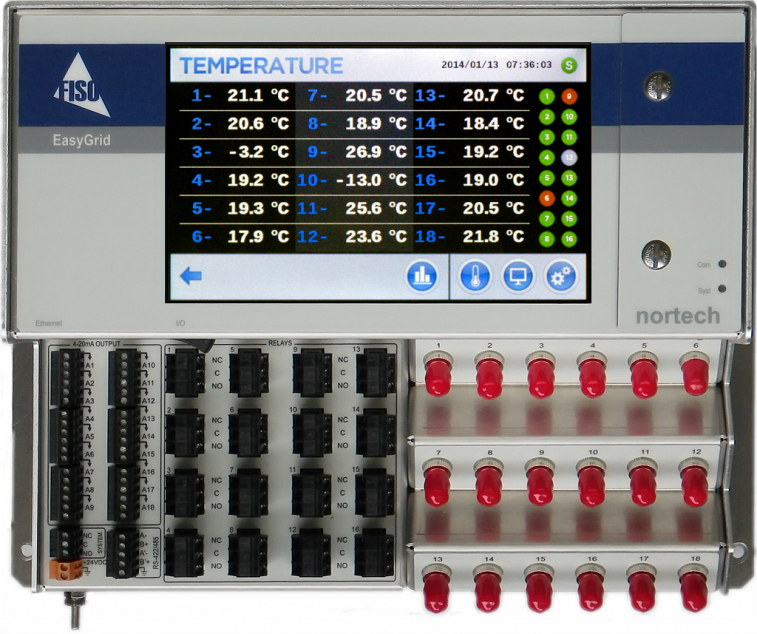Image resolution: width=757 pixels, height=634 pixels.
Task: Tap status indicator circle 7
Action: click(547, 218)
